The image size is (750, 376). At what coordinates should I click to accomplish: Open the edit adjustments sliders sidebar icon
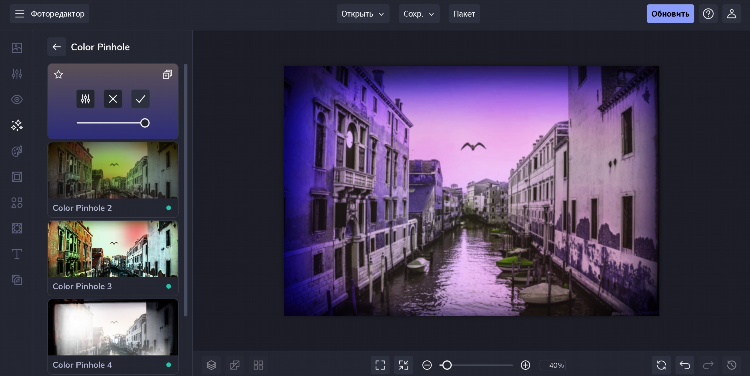point(17,74)
